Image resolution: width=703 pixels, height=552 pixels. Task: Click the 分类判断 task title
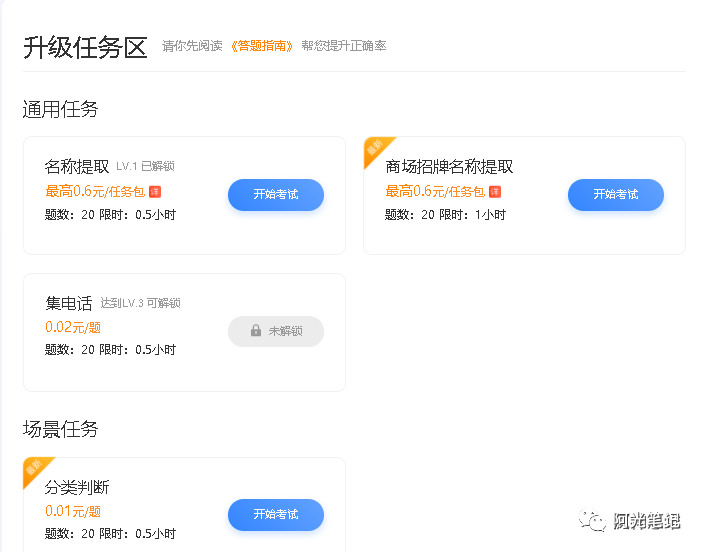[x=77, y=487]
